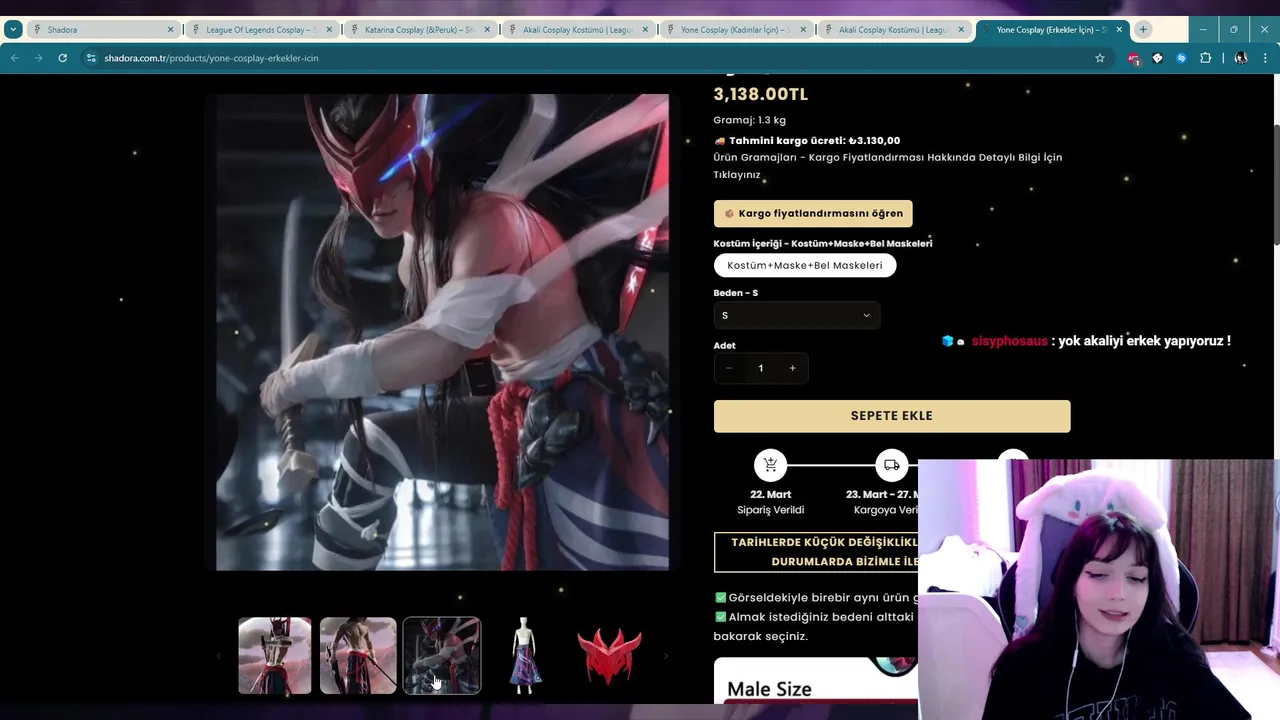Screen dimensions: 1280x720
Task: Reload the current page
Action: tap(62, 58)
